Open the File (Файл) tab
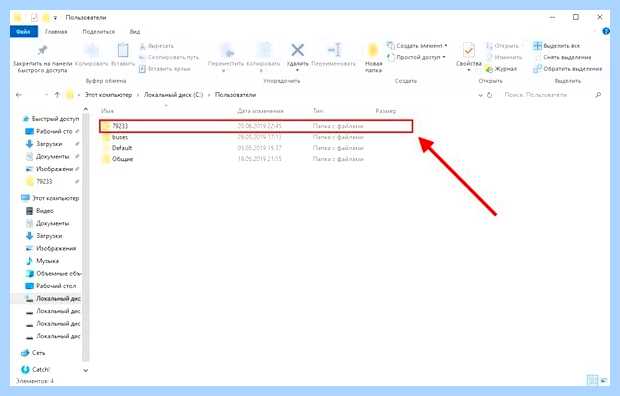 click(24, 32)
